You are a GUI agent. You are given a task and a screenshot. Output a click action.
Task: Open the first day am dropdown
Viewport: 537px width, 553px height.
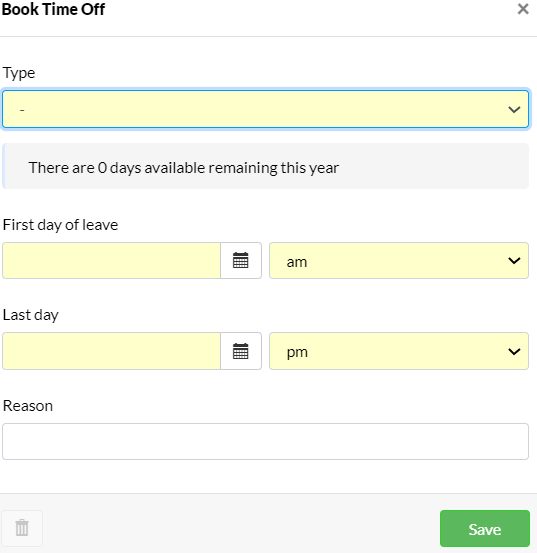399,261
